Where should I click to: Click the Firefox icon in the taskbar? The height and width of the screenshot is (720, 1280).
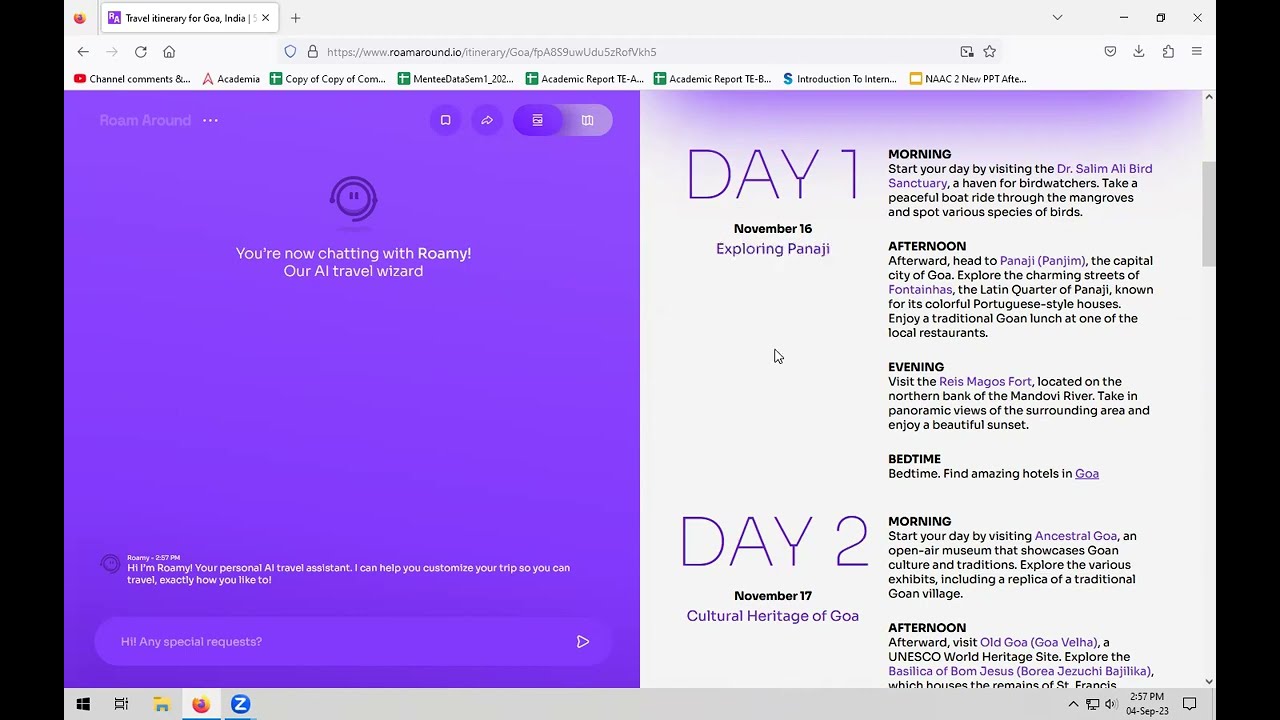point(201,704)
